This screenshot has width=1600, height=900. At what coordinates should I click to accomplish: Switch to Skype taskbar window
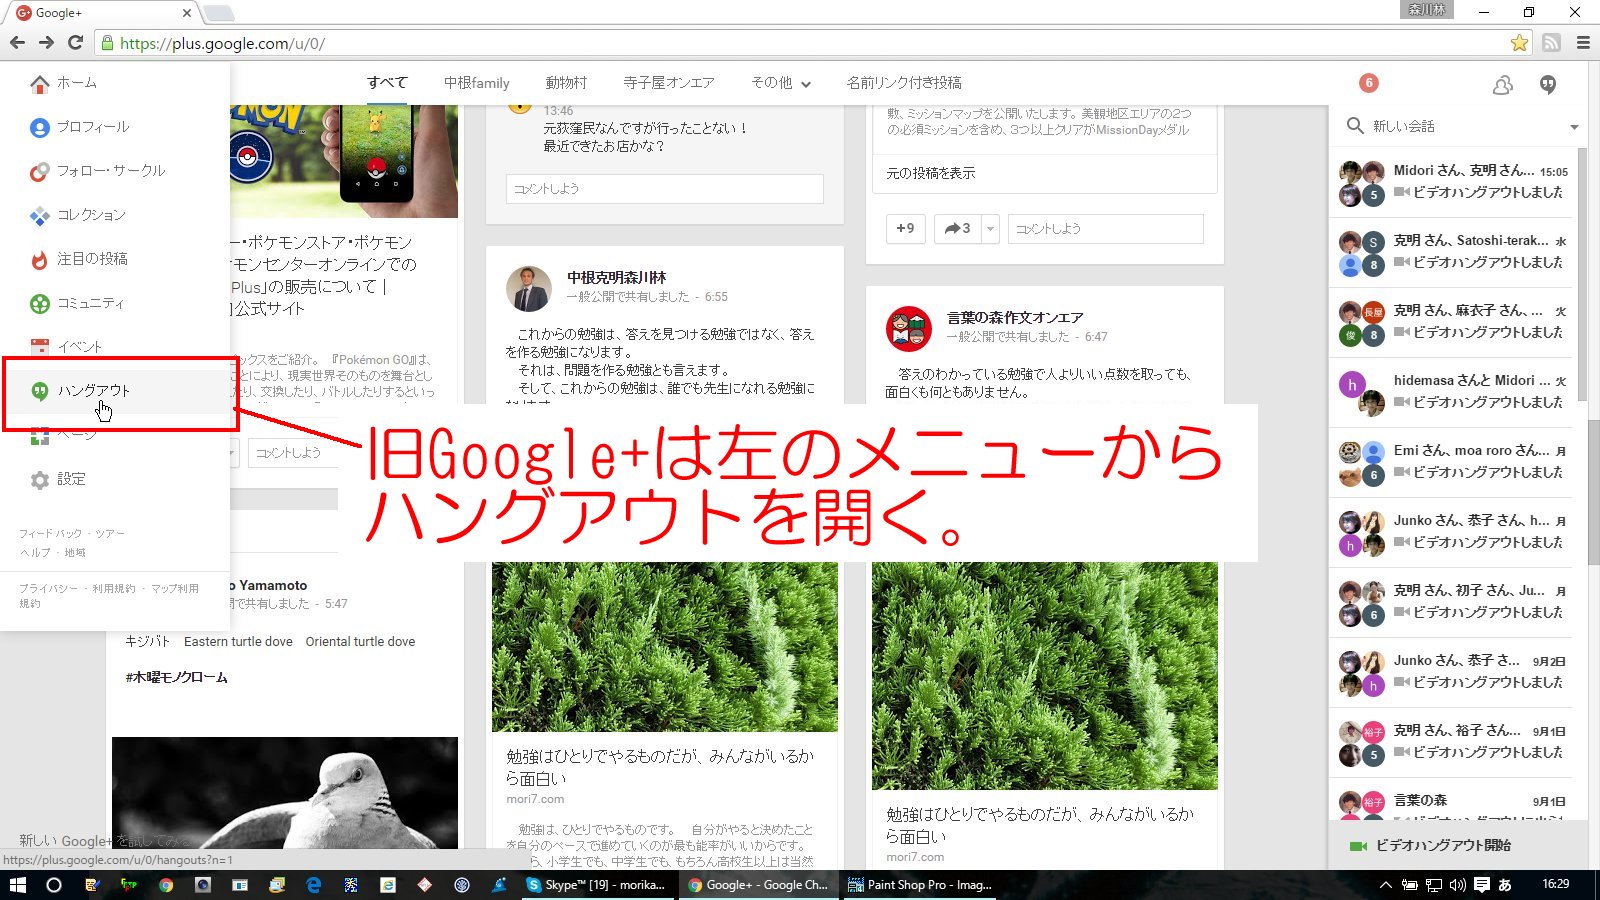[x=598, y=885]
